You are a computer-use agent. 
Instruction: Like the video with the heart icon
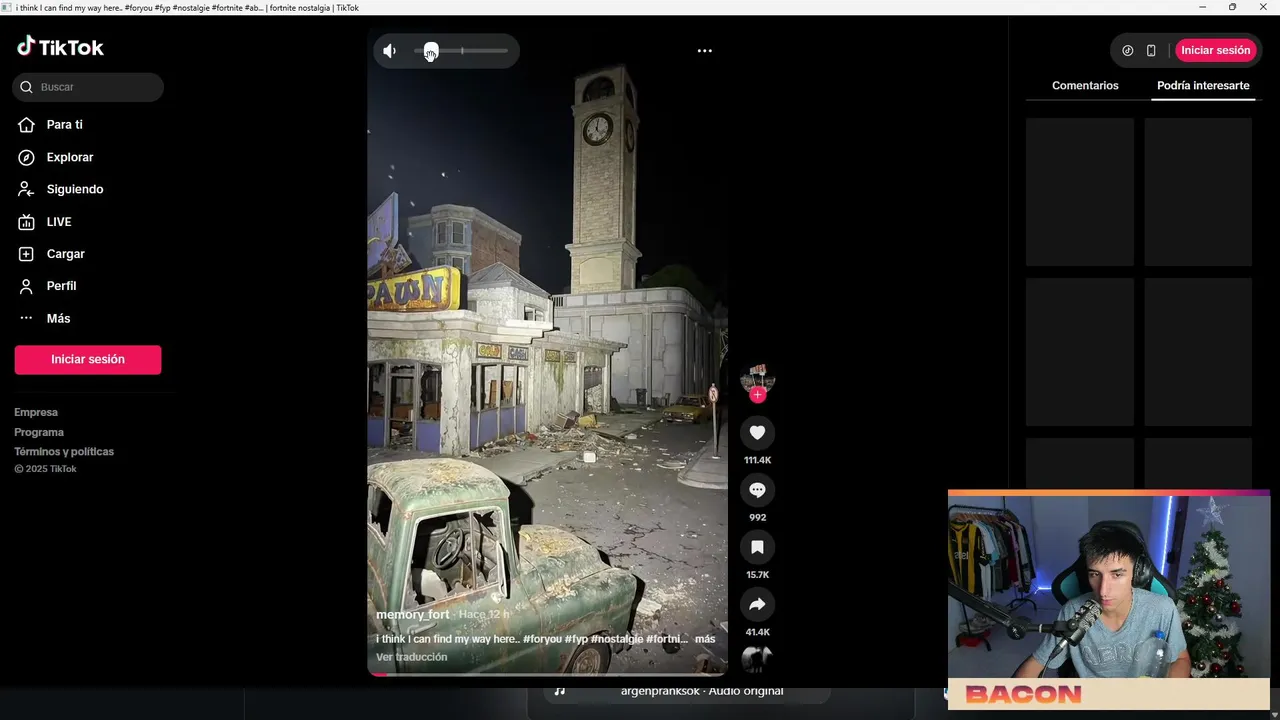coord(757,433)
